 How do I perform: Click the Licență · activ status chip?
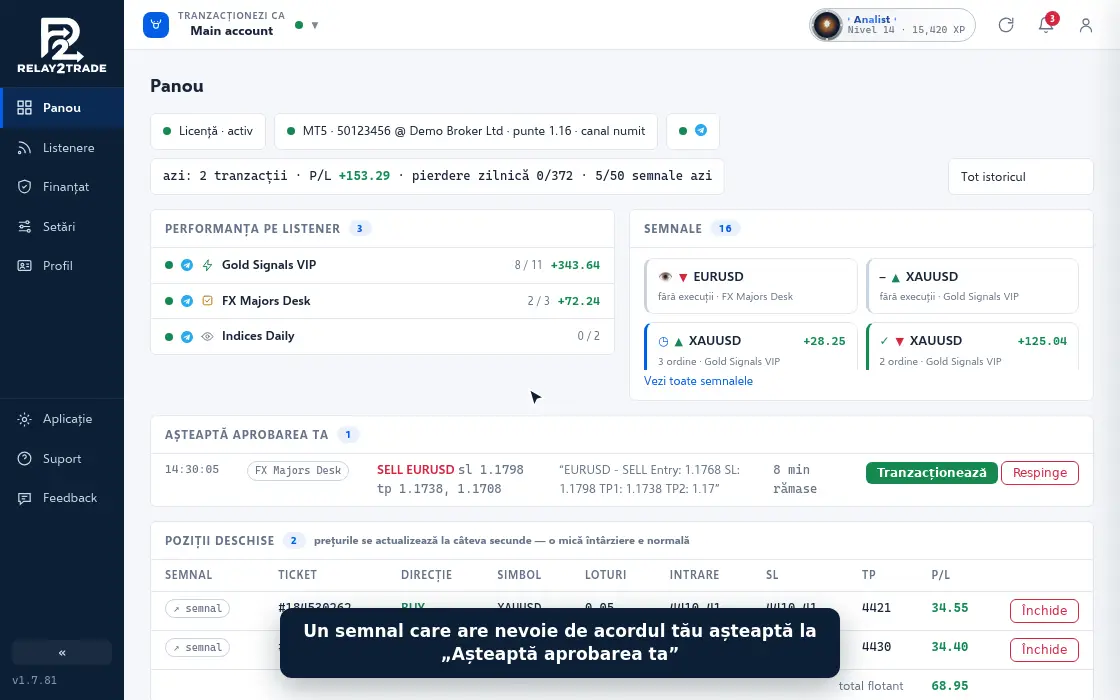[x=208, y=131]
